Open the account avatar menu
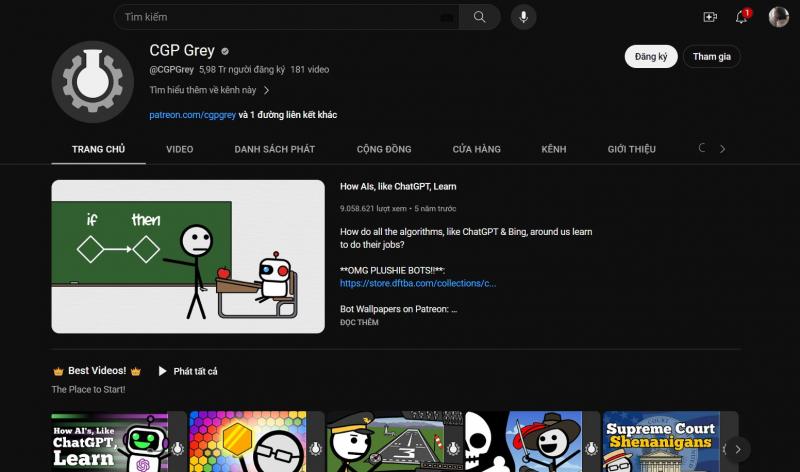This screenshot has height=472, width=800. pos(779,17)
